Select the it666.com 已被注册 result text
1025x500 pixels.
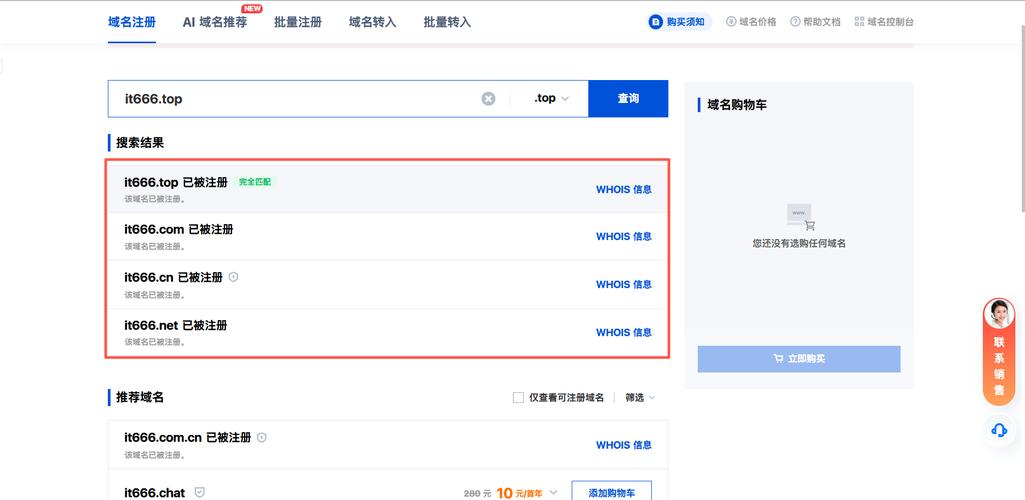[x=178, y=229]
